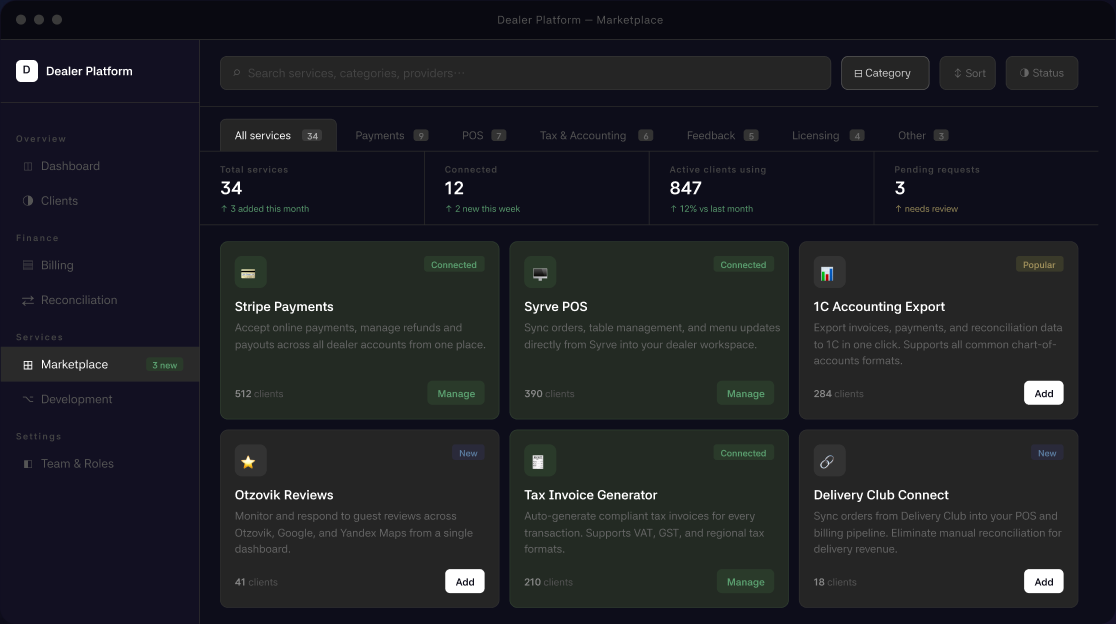Screen dimensions: 1116x624
Task: Click the Stripe Payments card icon
Action: tap(251, 273)
